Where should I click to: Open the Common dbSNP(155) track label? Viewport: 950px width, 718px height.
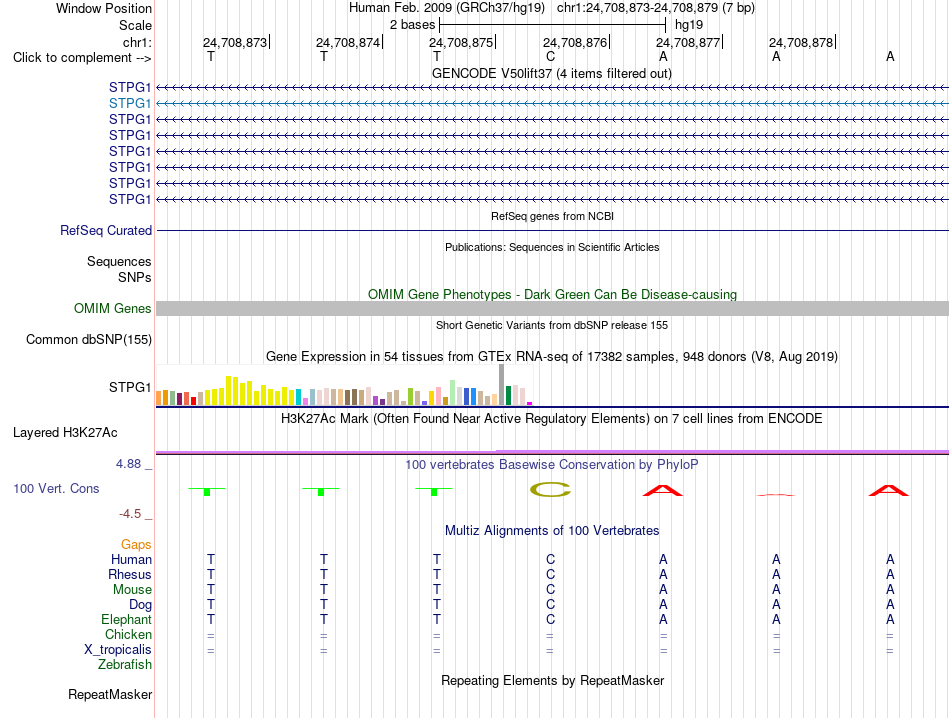[89, 340]
